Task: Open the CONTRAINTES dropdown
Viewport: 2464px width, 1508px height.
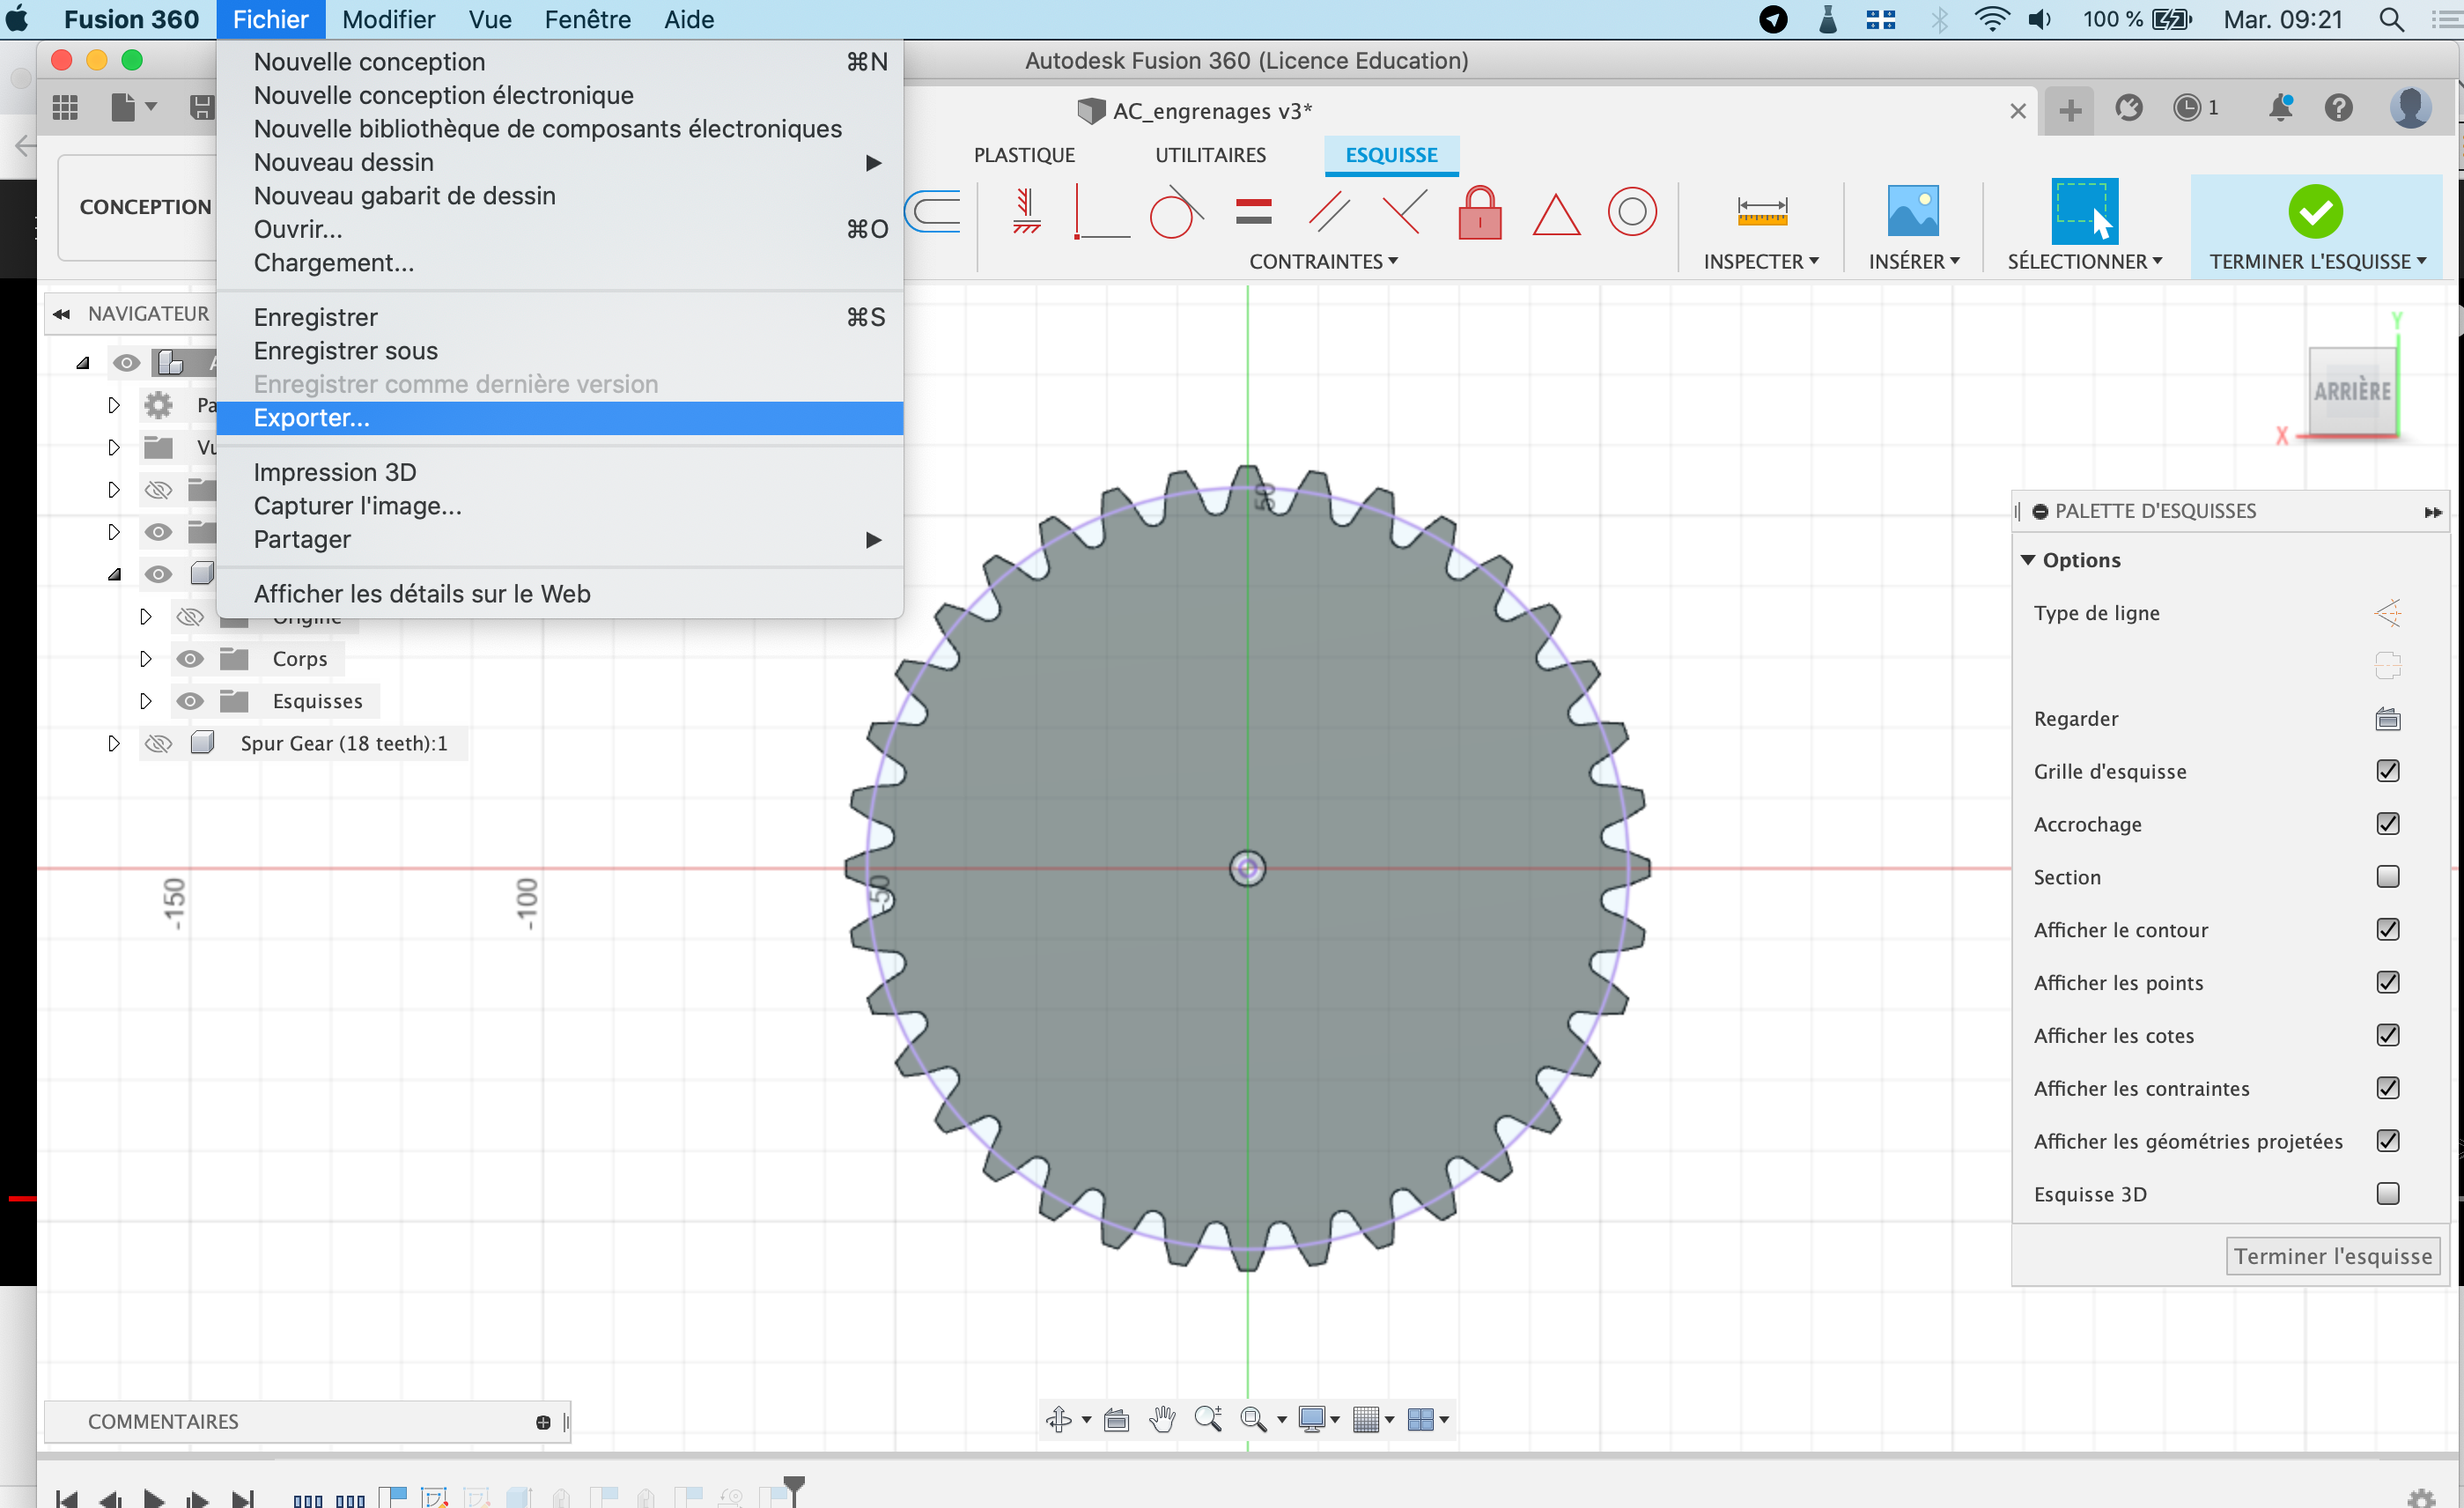Action: point(1322,262)
